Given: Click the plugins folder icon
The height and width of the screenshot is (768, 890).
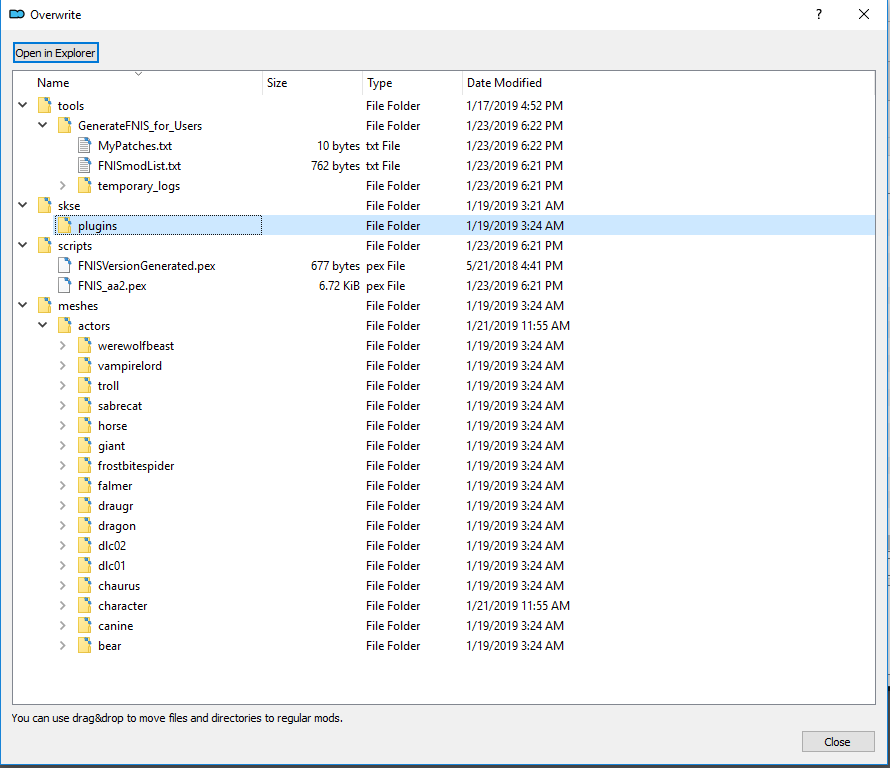Looking at the screenshot, I should [65, 225].
